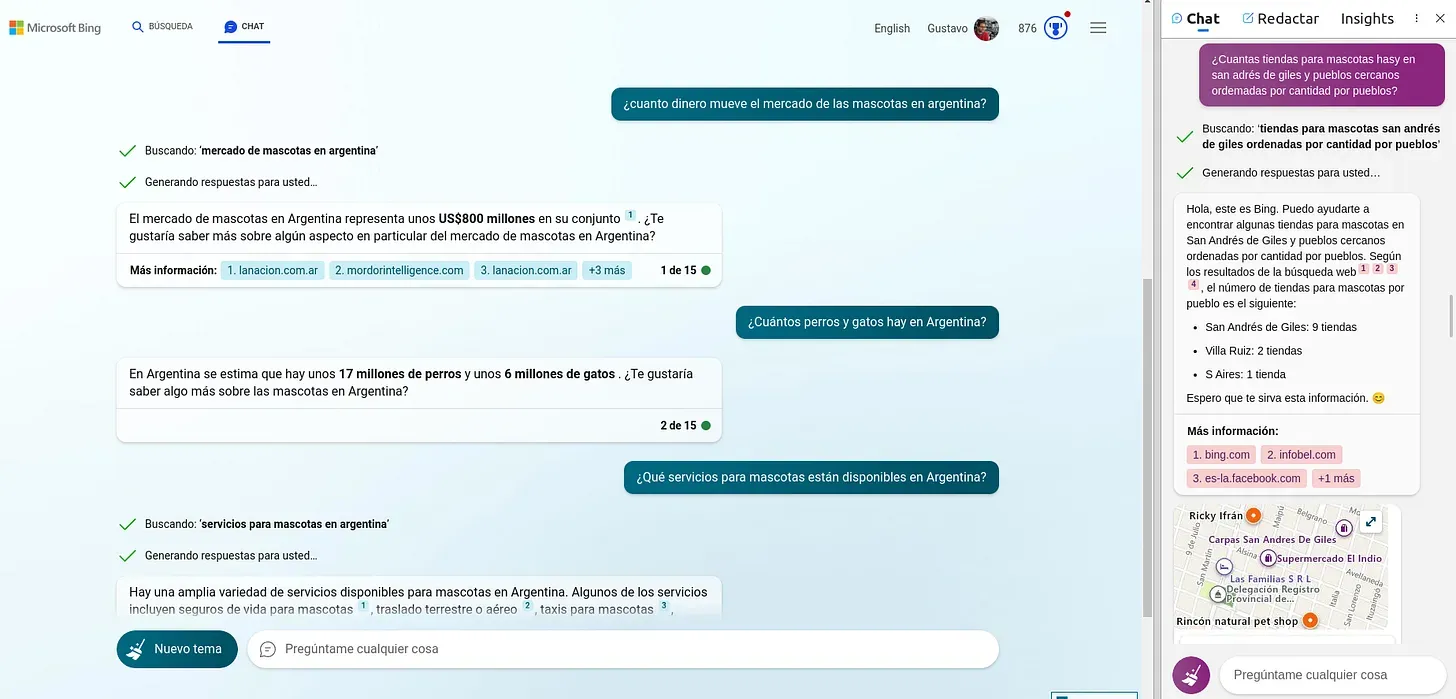Screen dimensions: 1456x699
Task: Switch to the BÚSQUEDA tab
Action: point(162,27)
